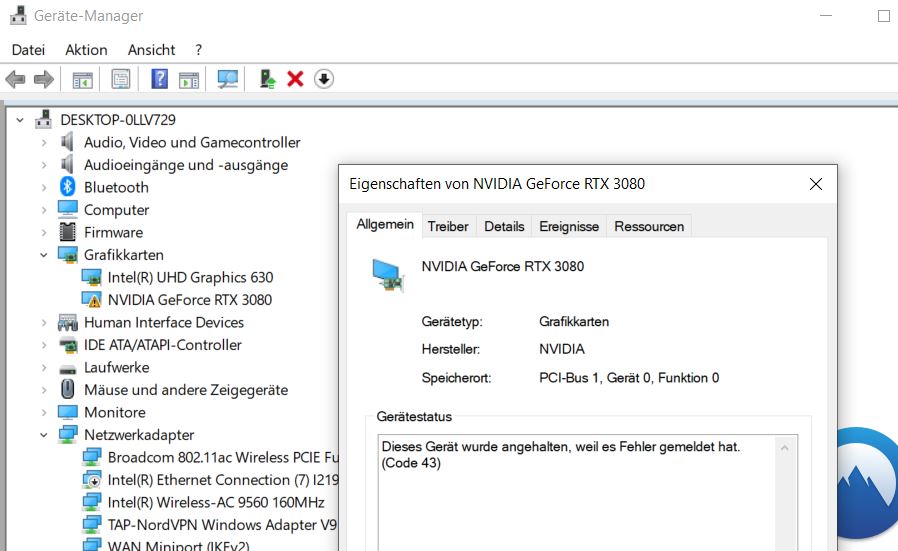
Task: Click the Firmware chip icon
Action: click(68, 232)
